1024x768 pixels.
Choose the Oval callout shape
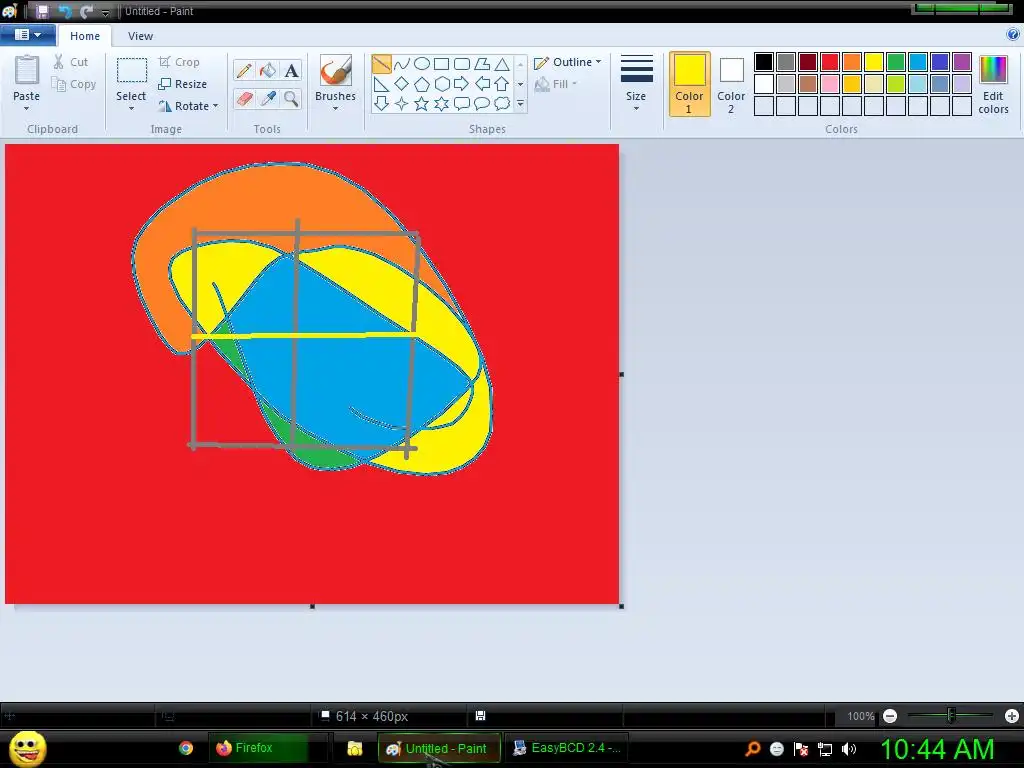[x=482, y=103]
